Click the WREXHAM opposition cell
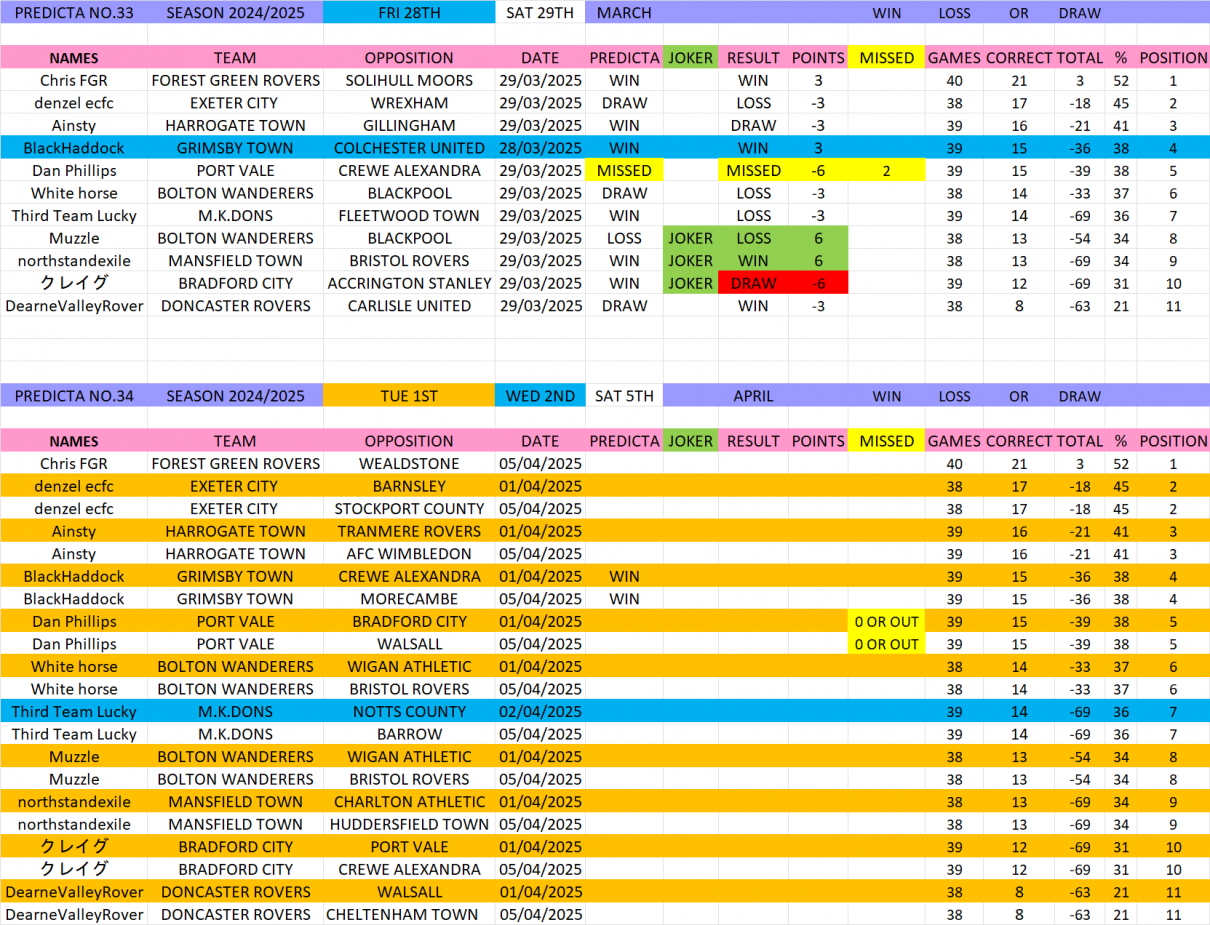1210x925 pixels. point(409,103)
